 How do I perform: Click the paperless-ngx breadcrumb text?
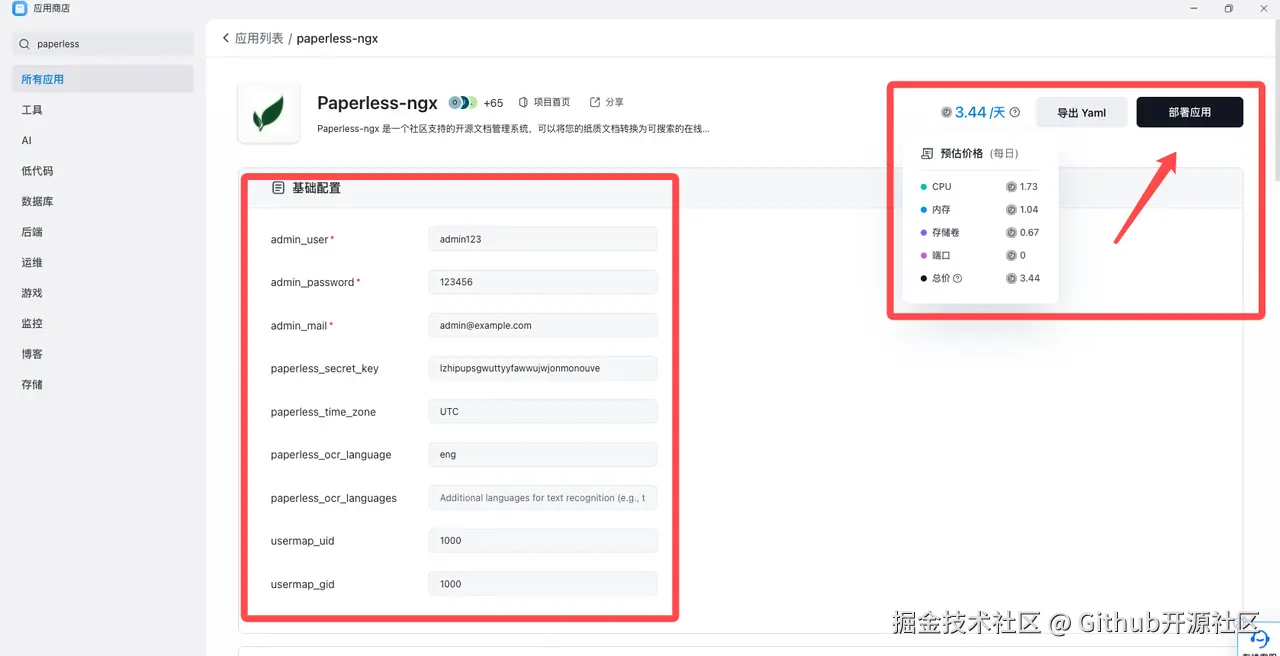[337, 38]
